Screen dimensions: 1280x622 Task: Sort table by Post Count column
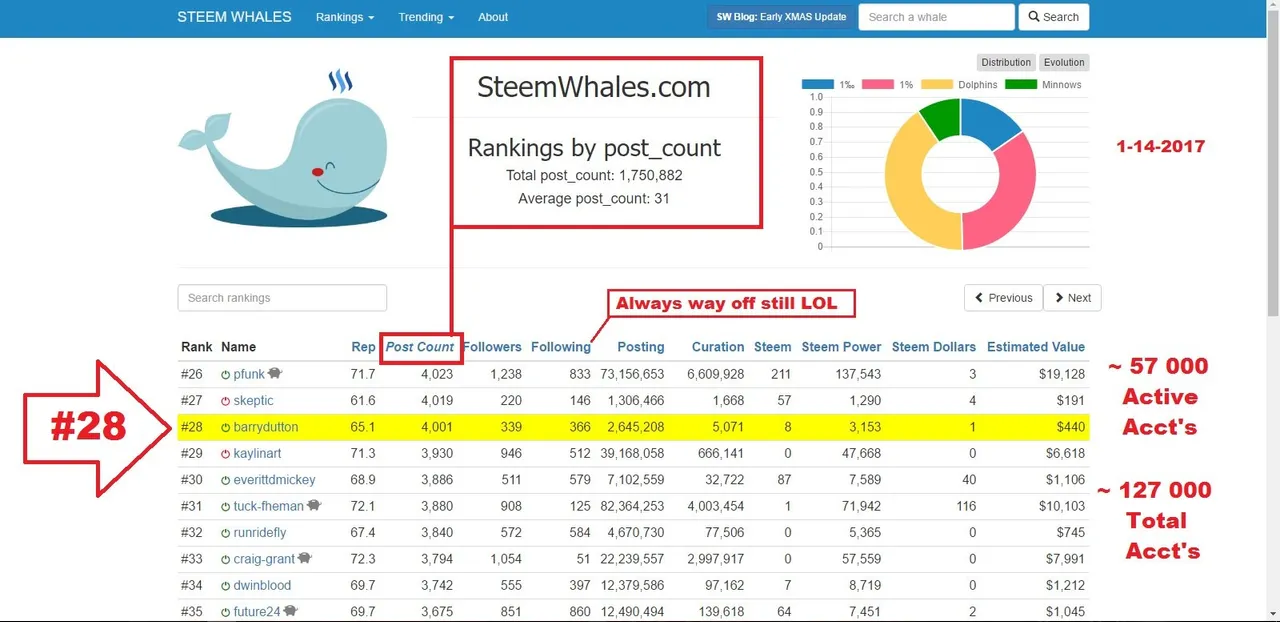420,347
